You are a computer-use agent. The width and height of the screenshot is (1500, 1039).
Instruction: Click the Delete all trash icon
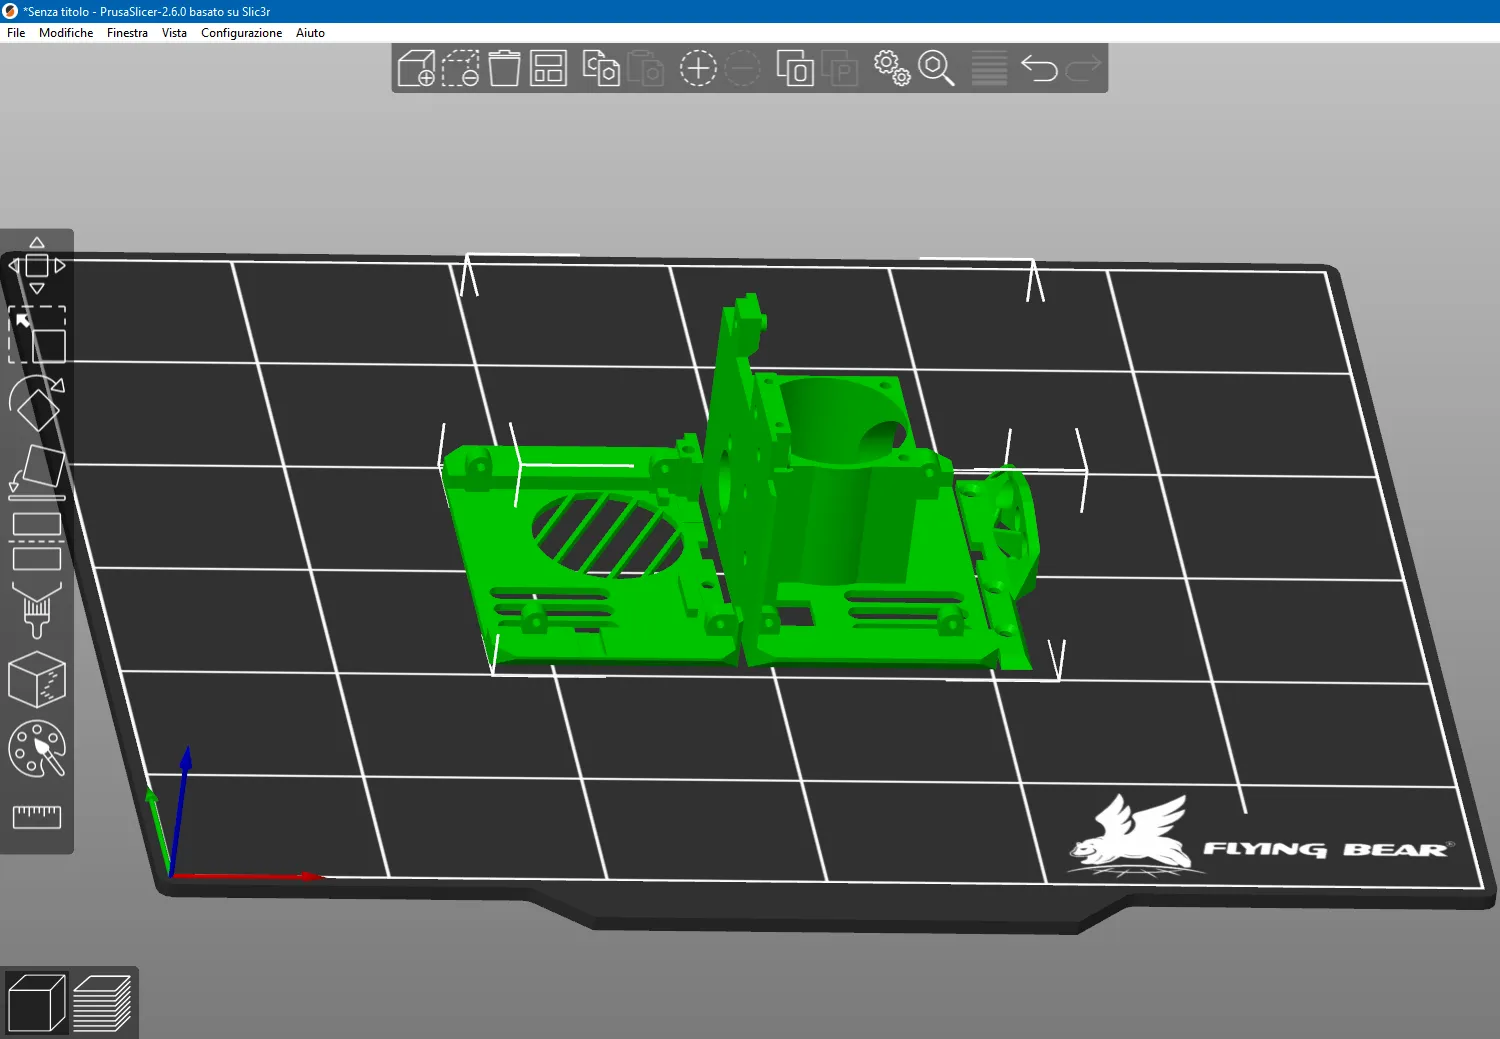[504, 69]
